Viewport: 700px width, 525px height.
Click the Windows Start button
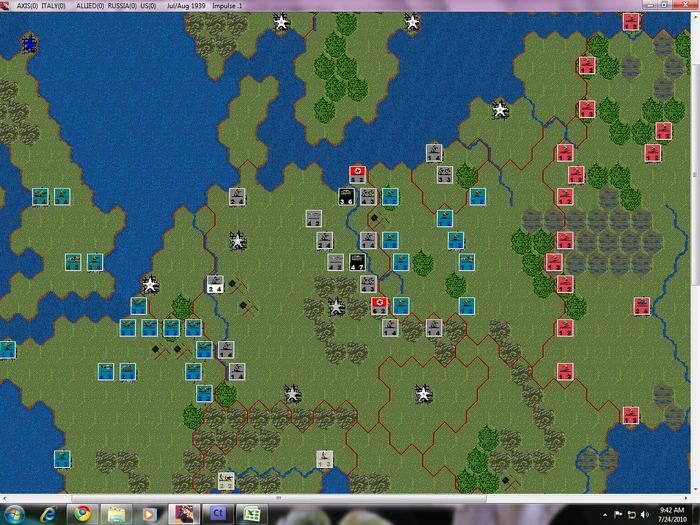pos(14,514)
